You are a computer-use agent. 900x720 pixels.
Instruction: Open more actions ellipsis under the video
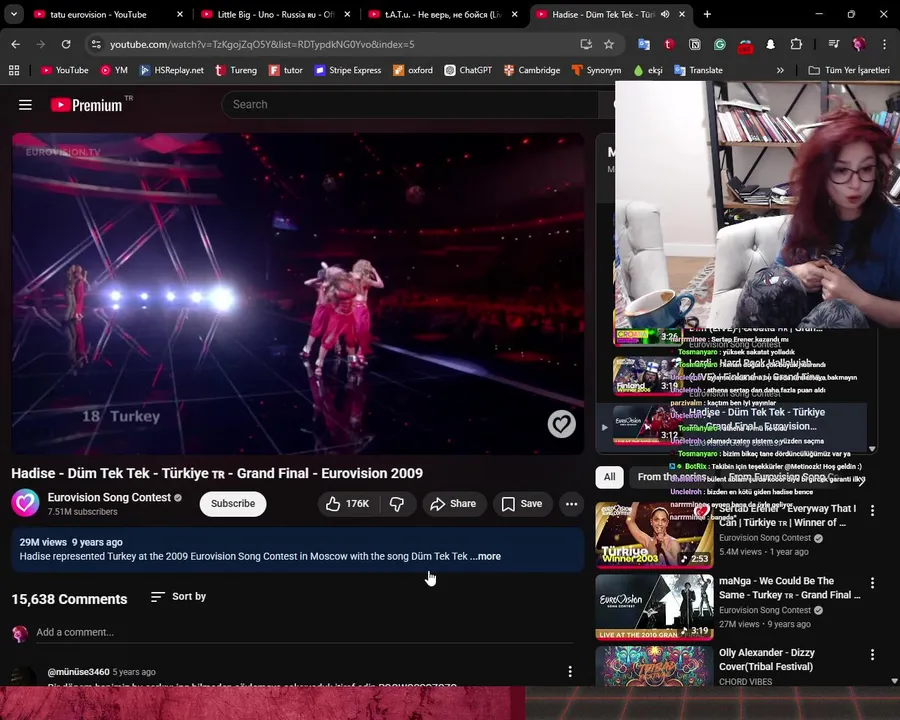[571, 504]
